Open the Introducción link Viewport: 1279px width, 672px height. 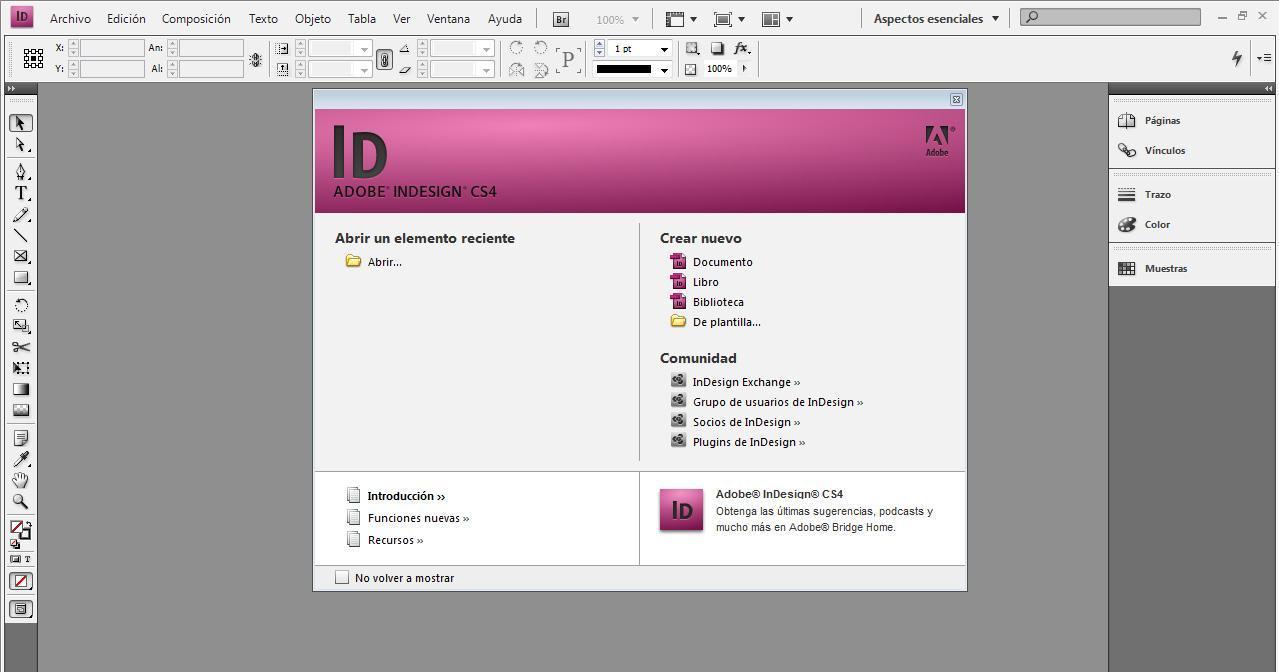tap(406, 496)
